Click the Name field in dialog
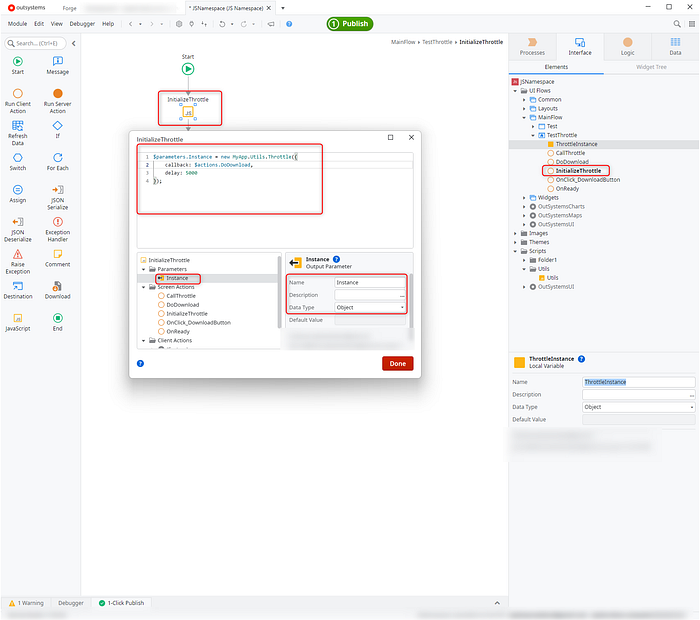This screenshot has height=620, width=700. (369, 283)
